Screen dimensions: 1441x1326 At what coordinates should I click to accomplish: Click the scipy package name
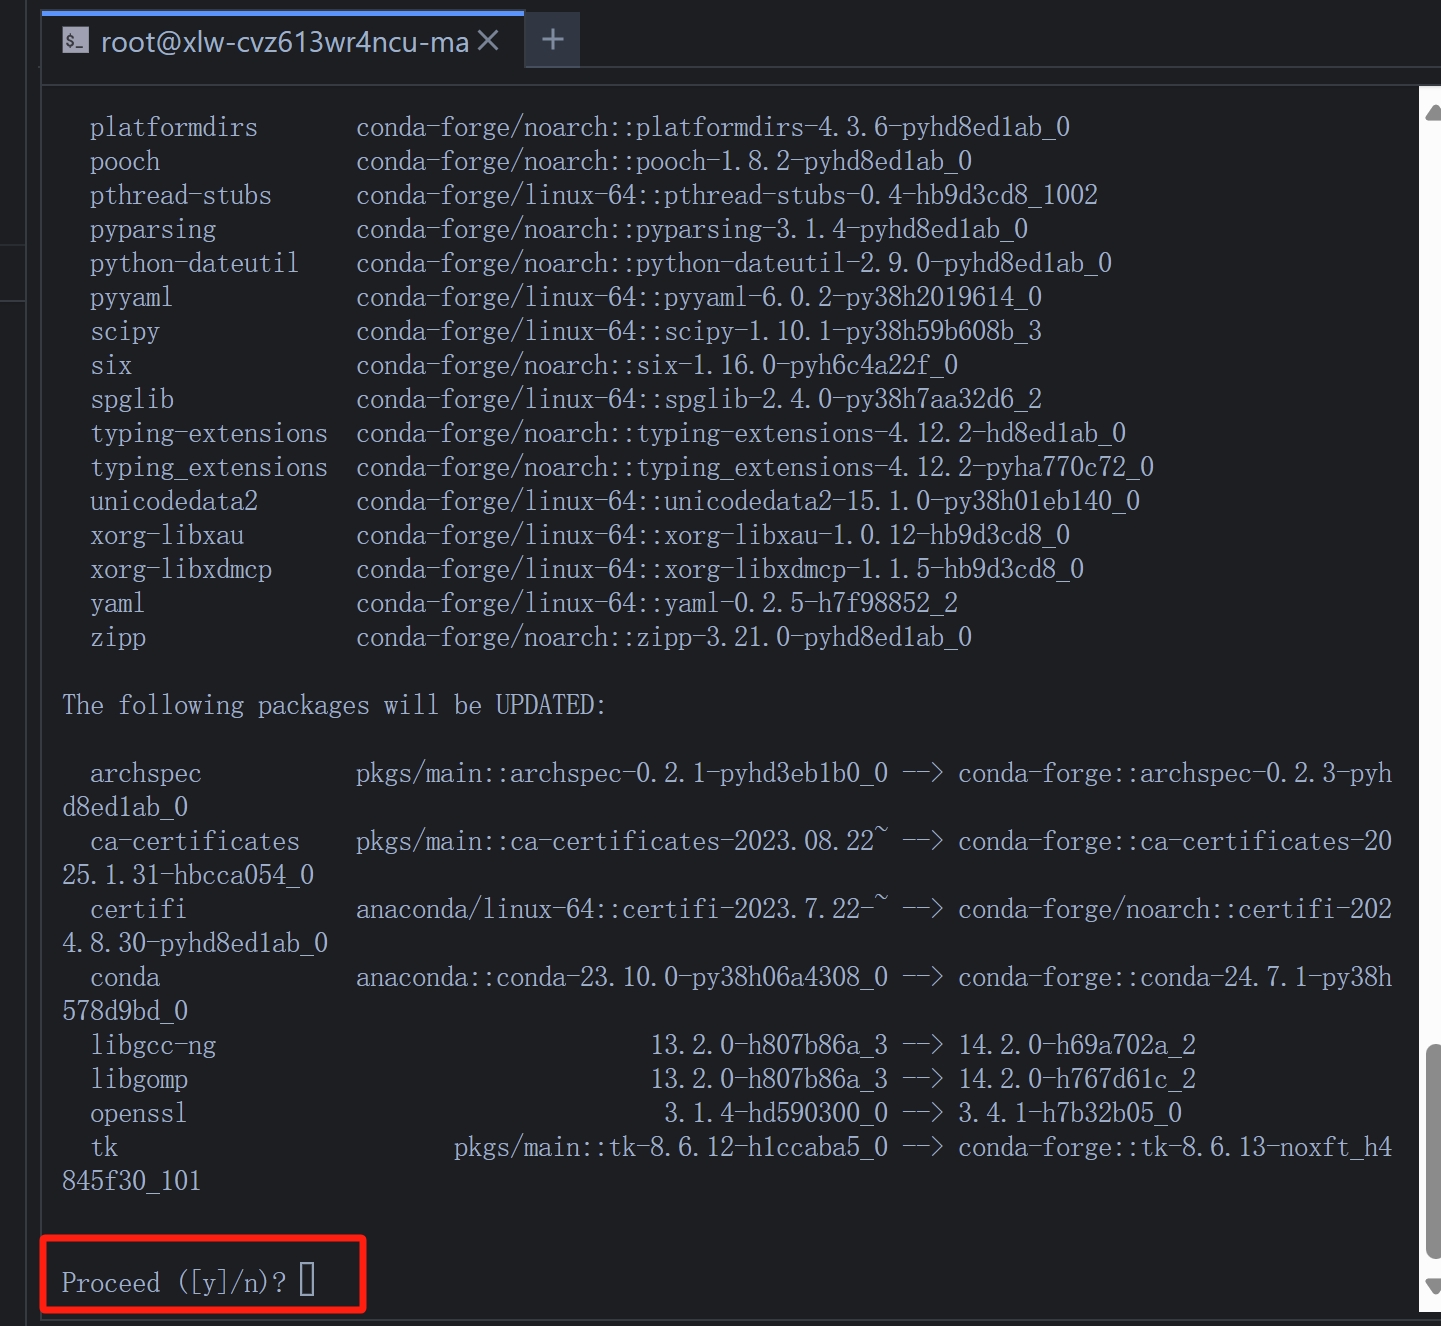pyautogui.click(x=125, y=331)
